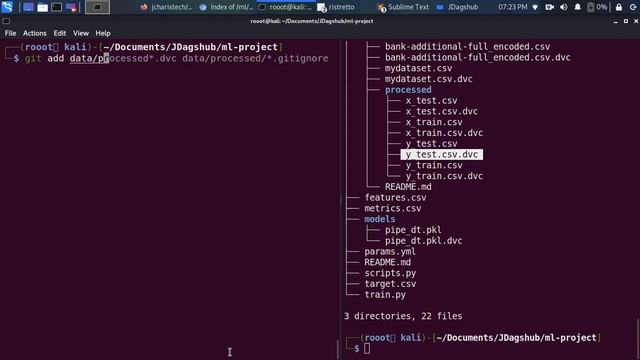Open the Edit menu
The height and width of the screenshot is (360, 640).
[60, 33]
